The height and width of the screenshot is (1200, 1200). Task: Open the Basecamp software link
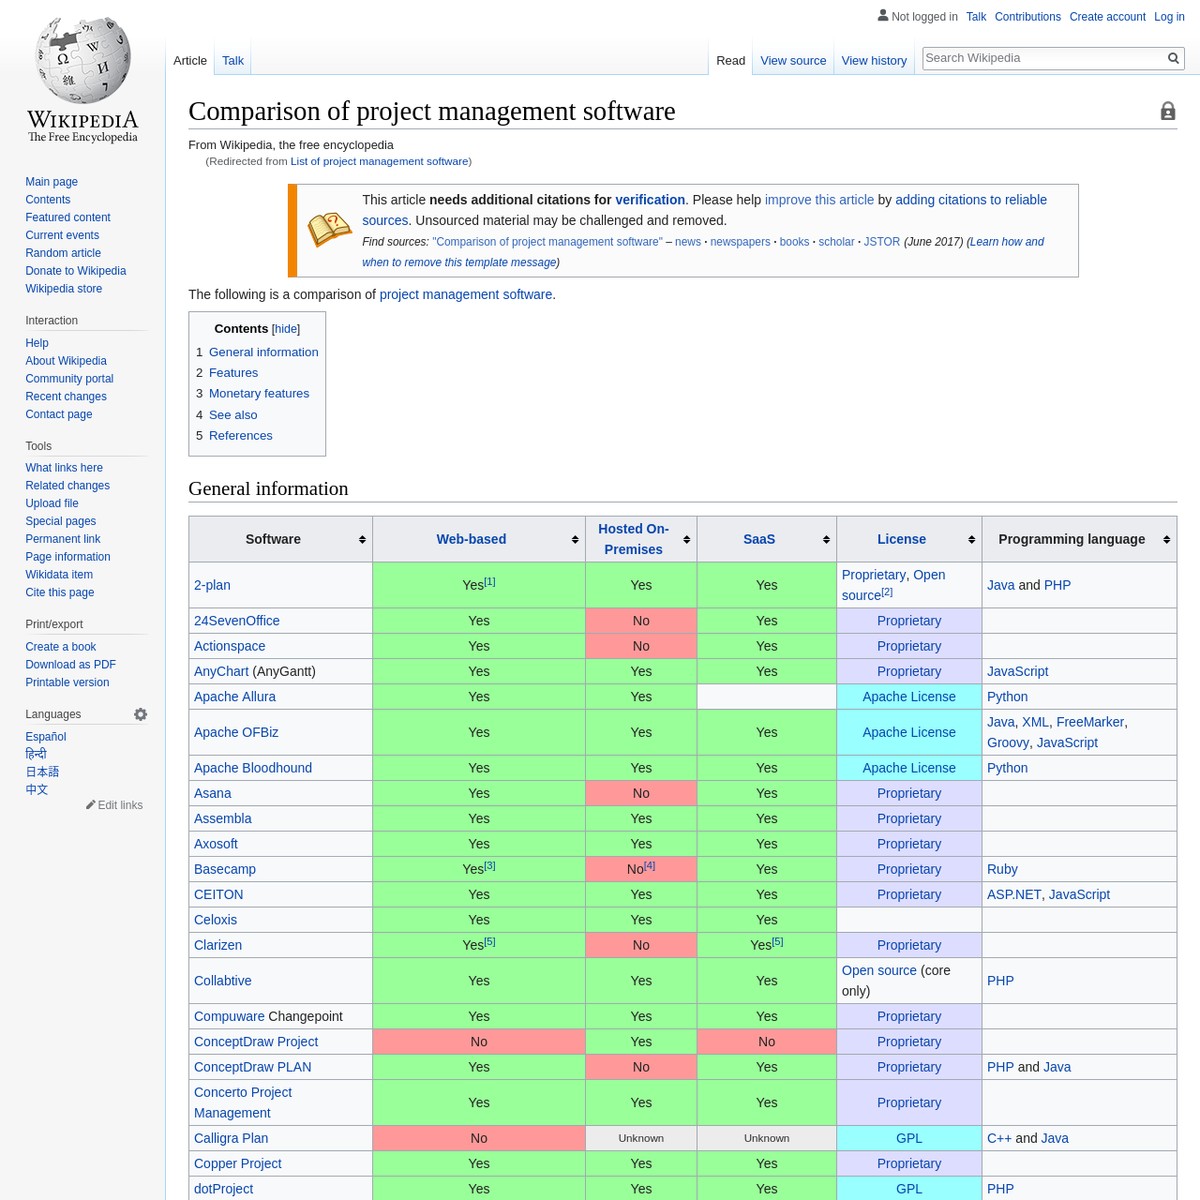point(225,869)
